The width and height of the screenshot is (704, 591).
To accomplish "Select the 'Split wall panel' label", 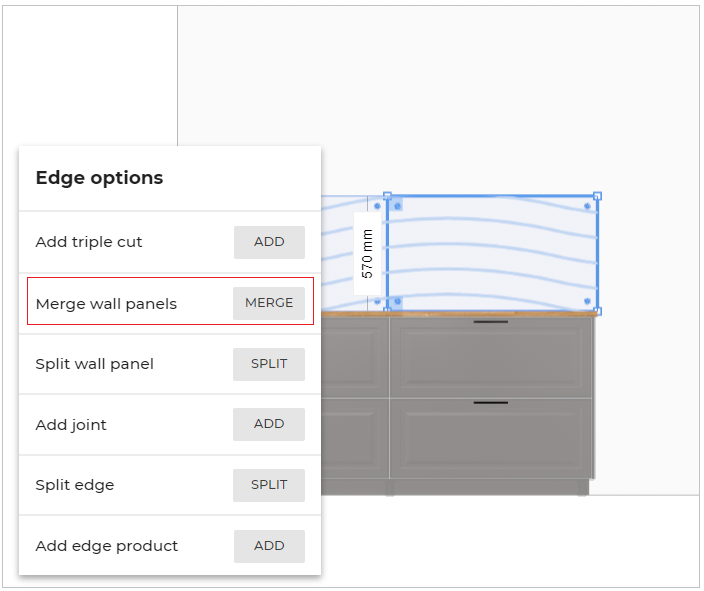I will [x=95, y=364].
